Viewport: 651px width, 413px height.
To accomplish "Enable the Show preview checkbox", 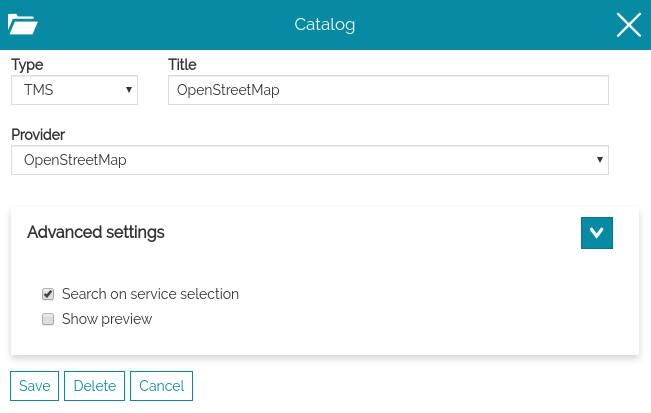I will [48, 320].
